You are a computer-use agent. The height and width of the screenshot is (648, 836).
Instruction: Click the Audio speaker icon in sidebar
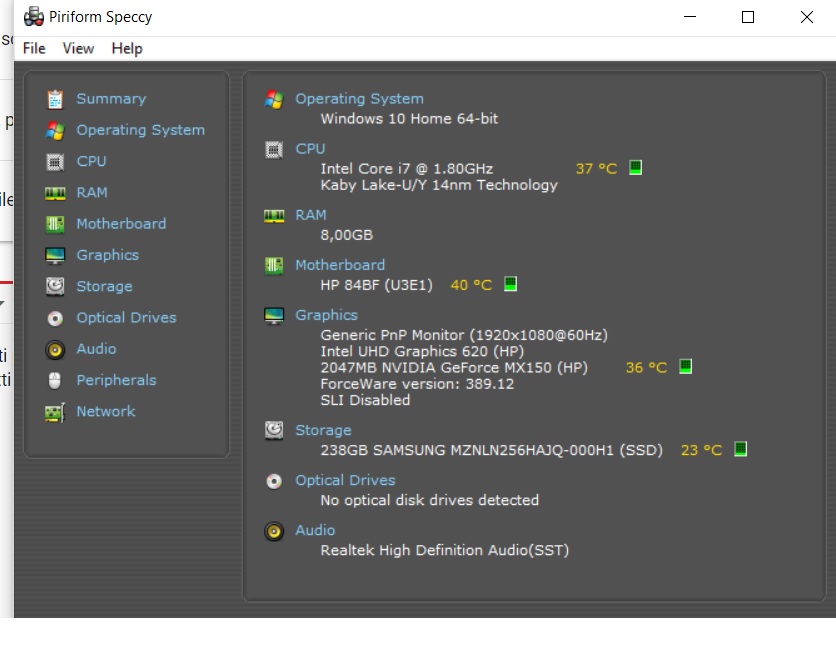tap(55, 350)
